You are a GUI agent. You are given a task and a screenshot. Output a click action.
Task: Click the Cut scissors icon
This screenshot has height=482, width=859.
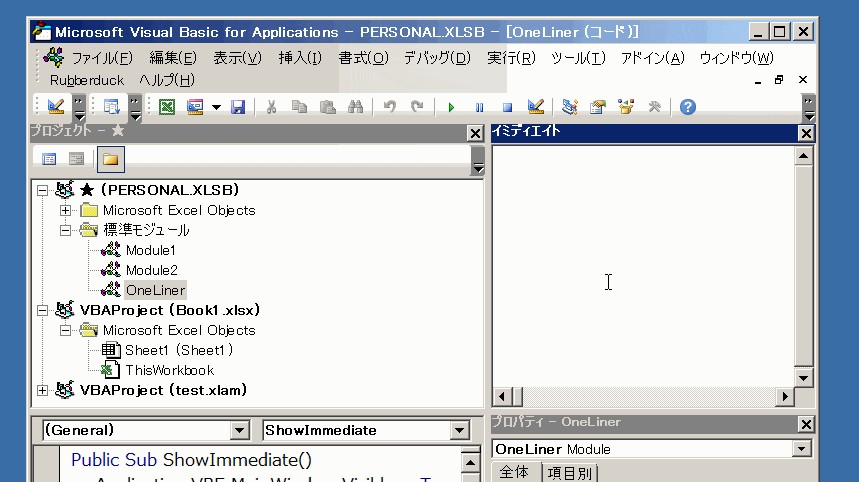pos(271,106)
